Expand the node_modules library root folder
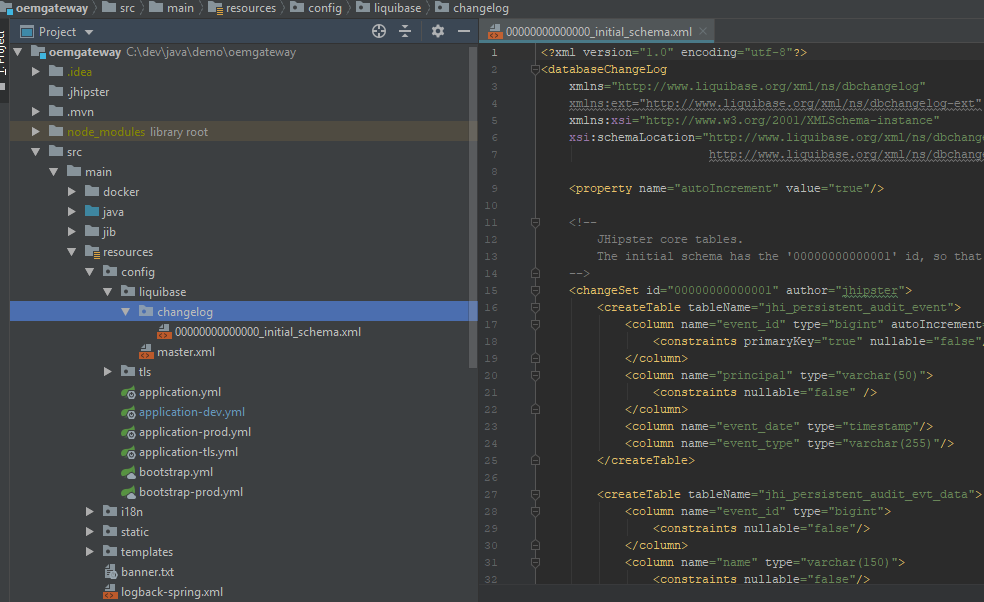 [x=36, y=132]
